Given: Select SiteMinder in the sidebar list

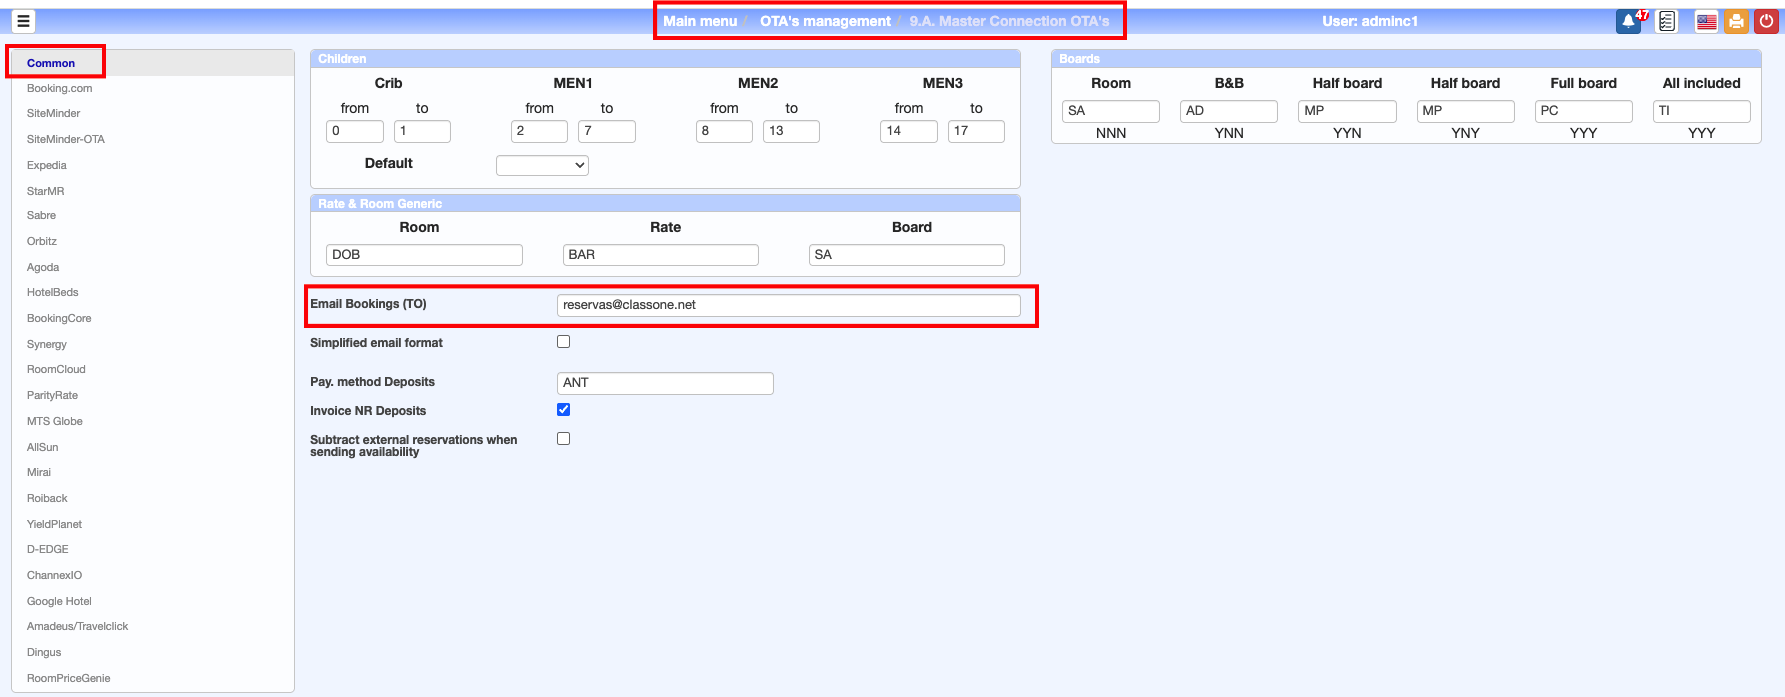Looking at the screenshot, I should pyautogui.click(x=53, y=114).
